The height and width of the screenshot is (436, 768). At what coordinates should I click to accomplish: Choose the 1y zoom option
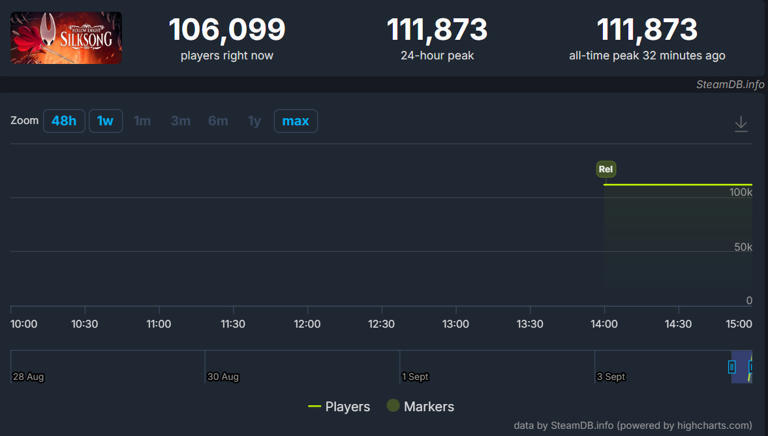click(x=255, y=121)
